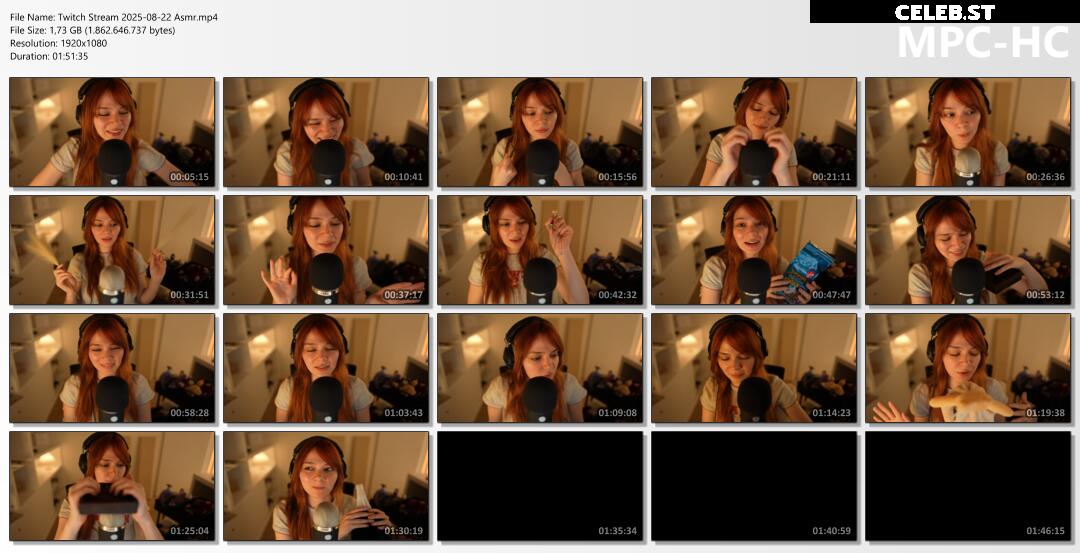Click the CELEB.ST watermark banner
This screenshot has height=553, width=1080.
click(x=944, y=12)
